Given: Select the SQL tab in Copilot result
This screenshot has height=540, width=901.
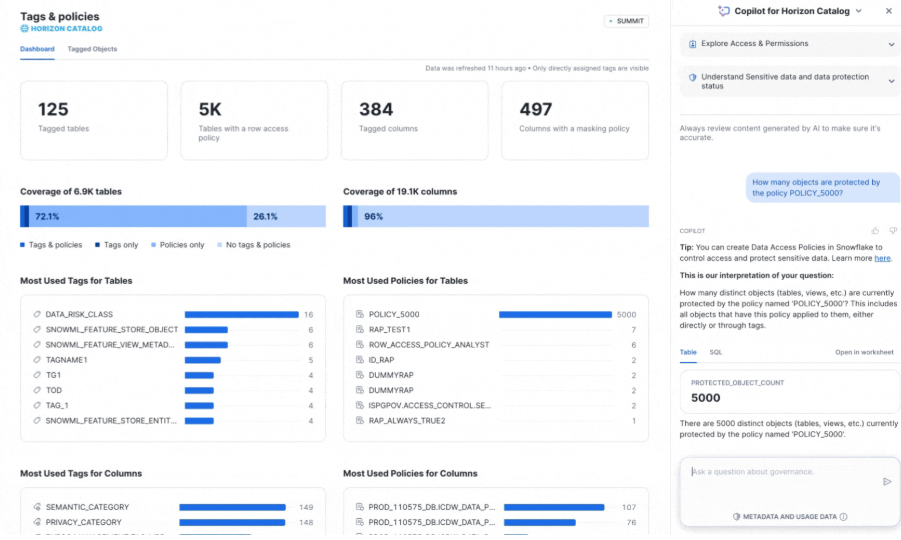Looking at the screenshot, I should [715, 352].
